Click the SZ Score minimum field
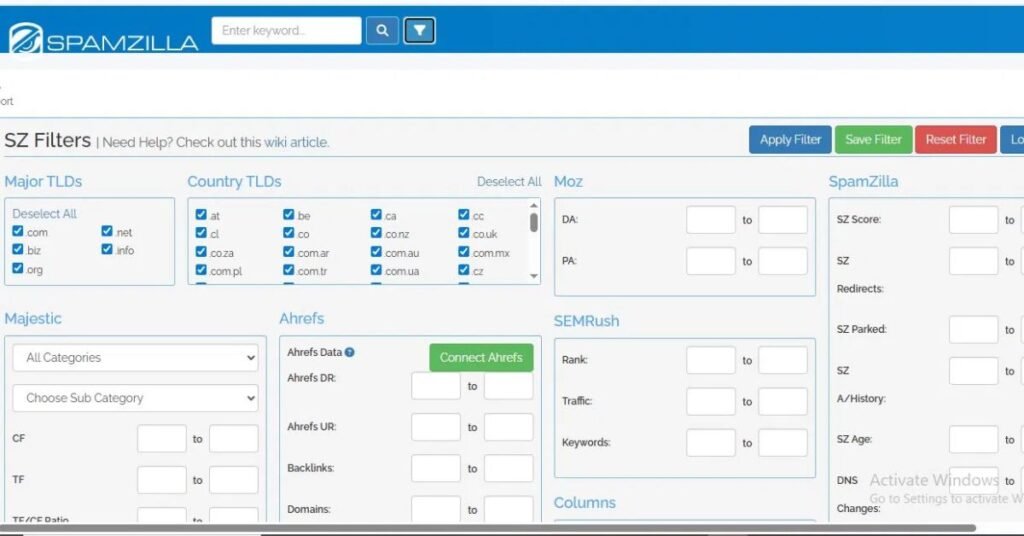Viewport: 1024px width, 536px height. (974, 220)
